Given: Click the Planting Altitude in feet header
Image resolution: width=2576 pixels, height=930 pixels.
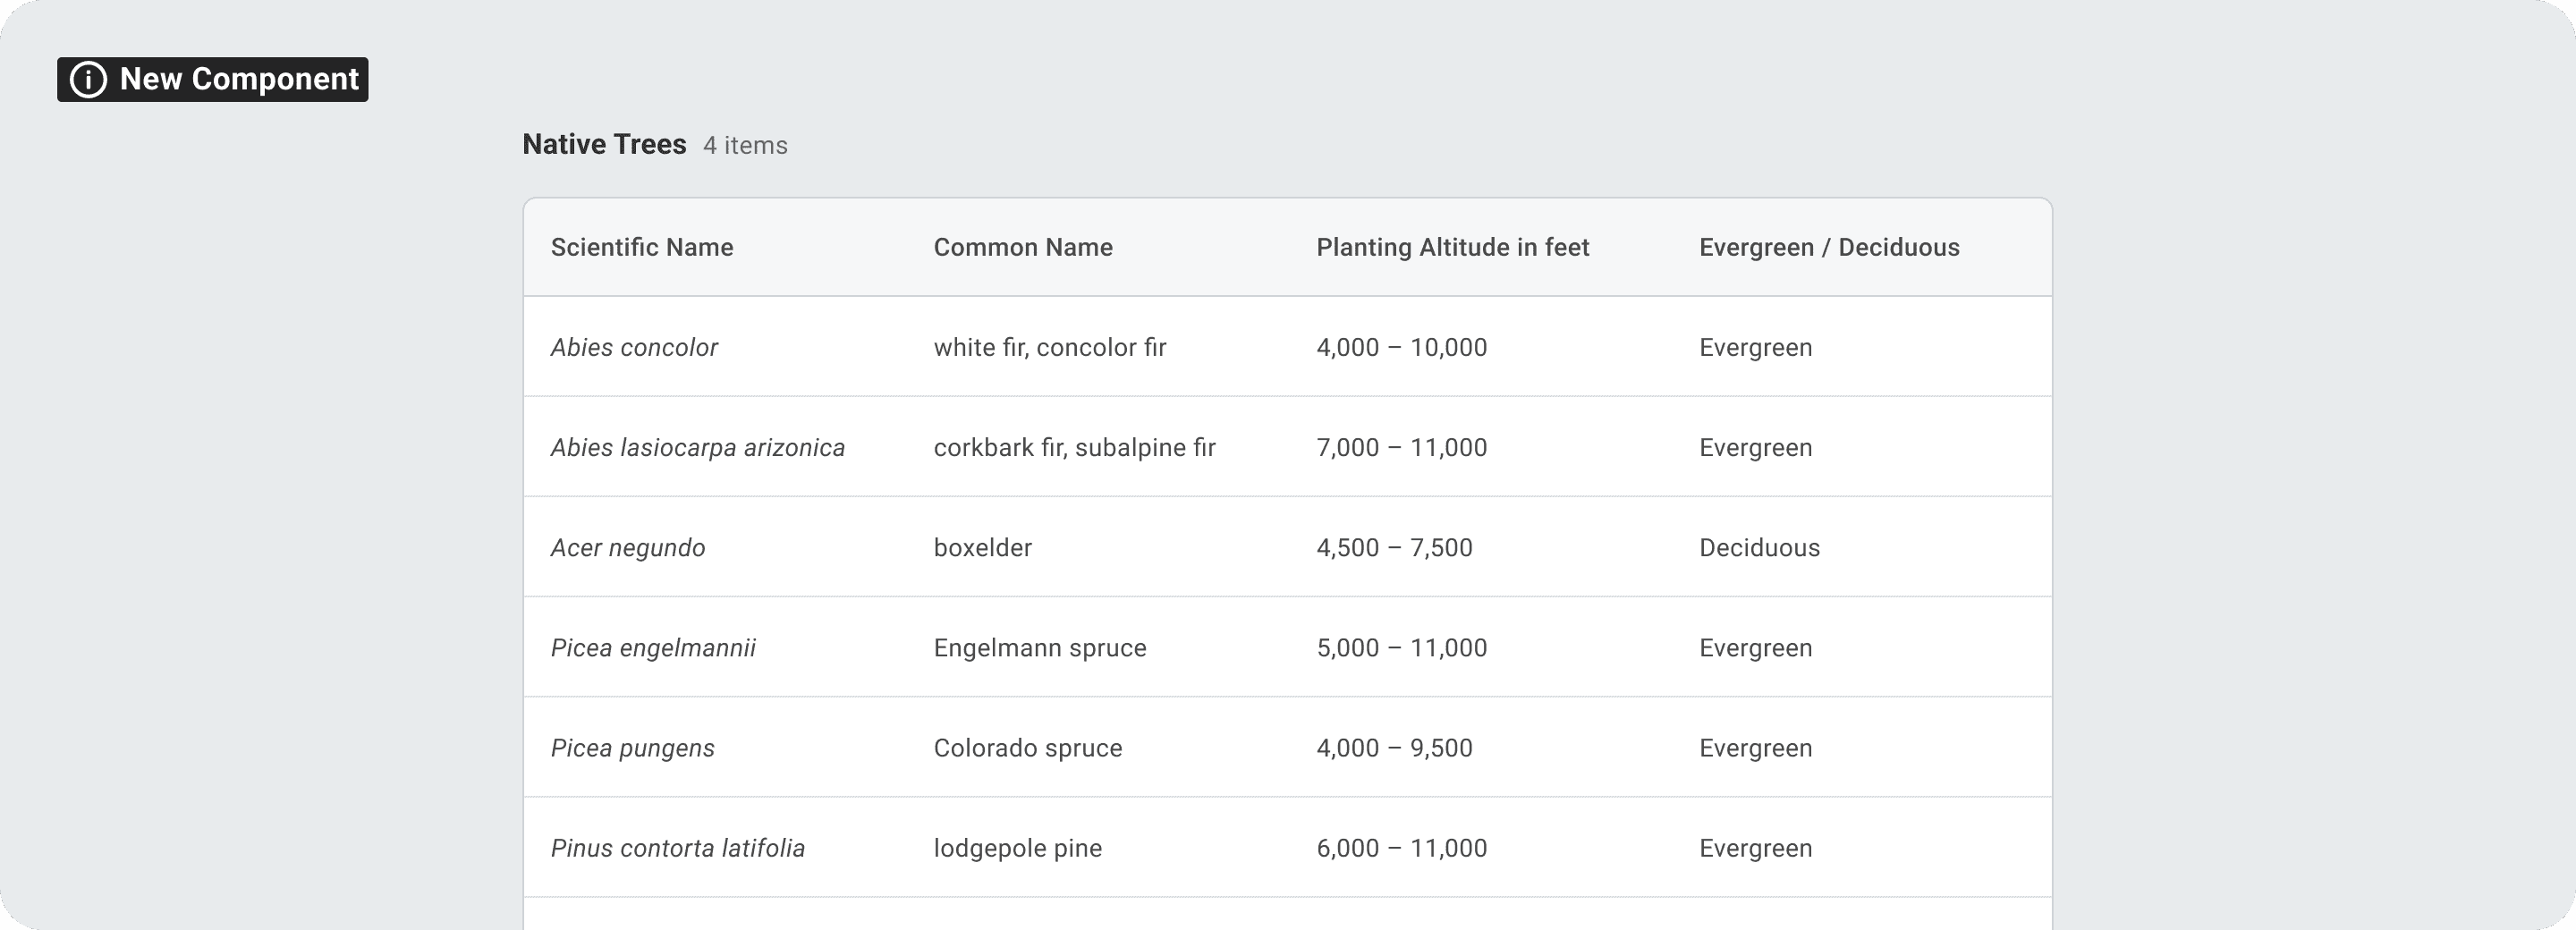Looking at the screenshot, I should pyautogui.click(x=1452, y=248).
